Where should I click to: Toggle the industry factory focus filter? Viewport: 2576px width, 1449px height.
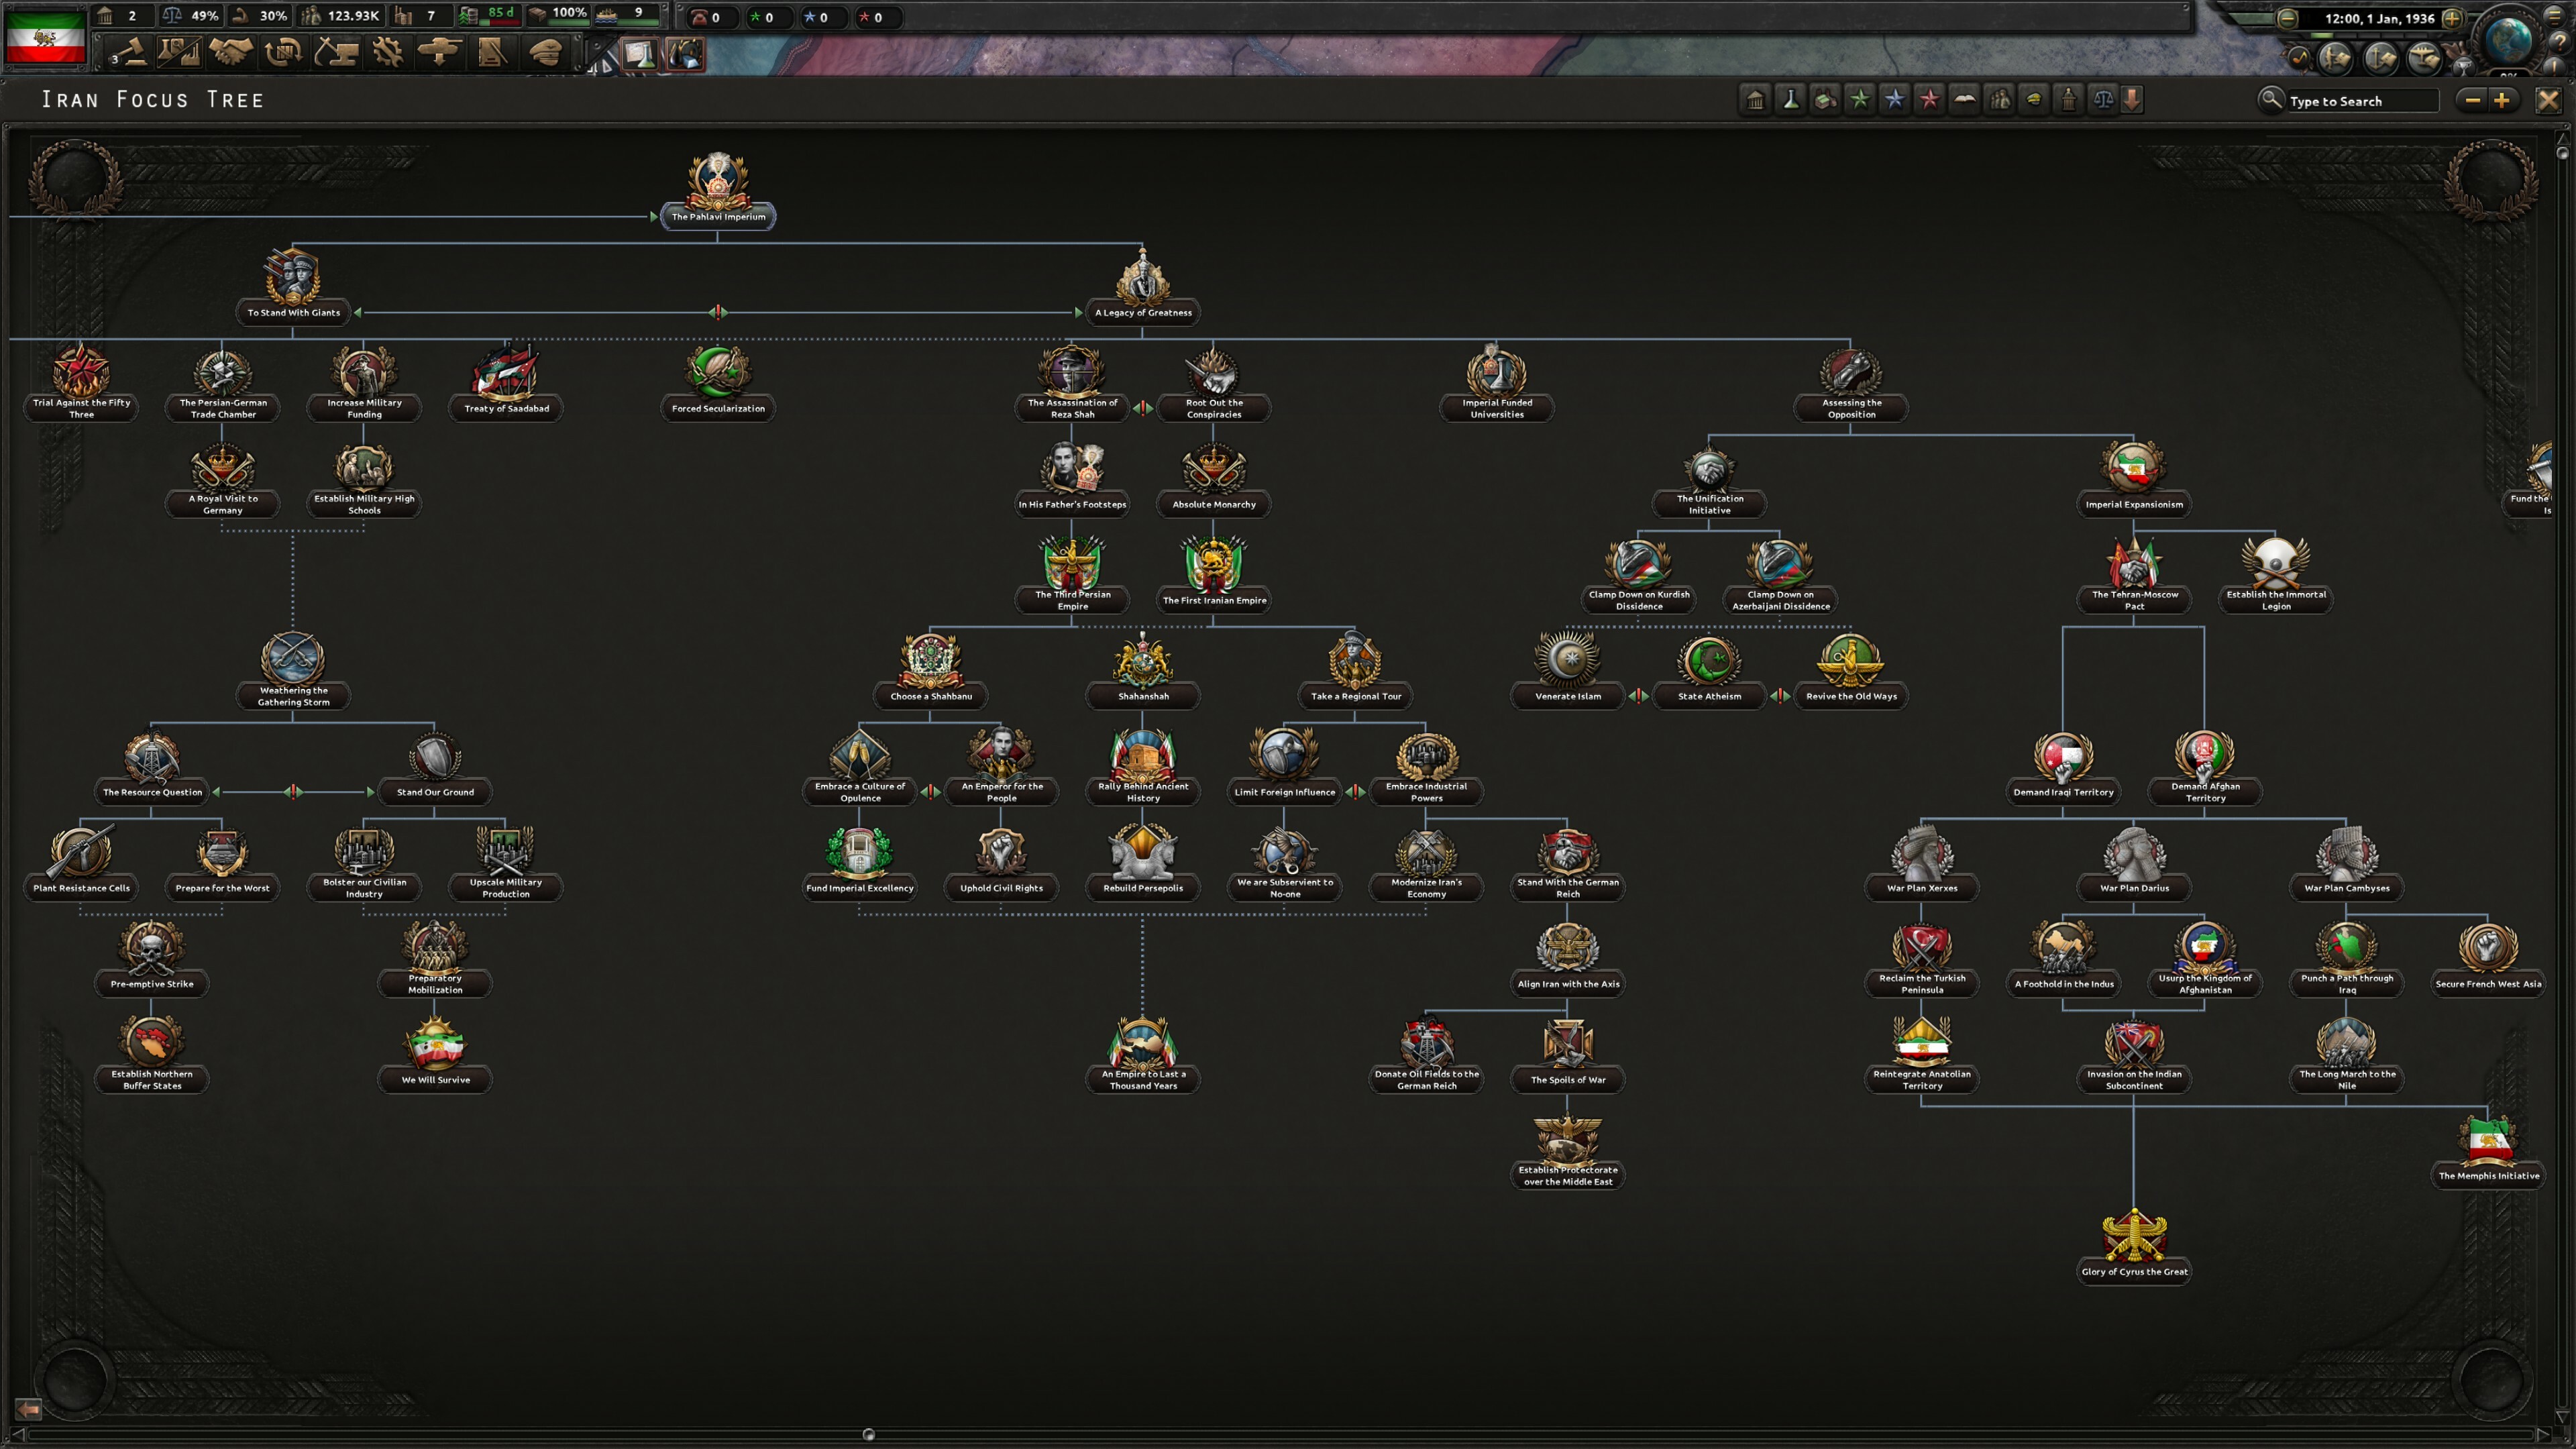coord(1826,99)
